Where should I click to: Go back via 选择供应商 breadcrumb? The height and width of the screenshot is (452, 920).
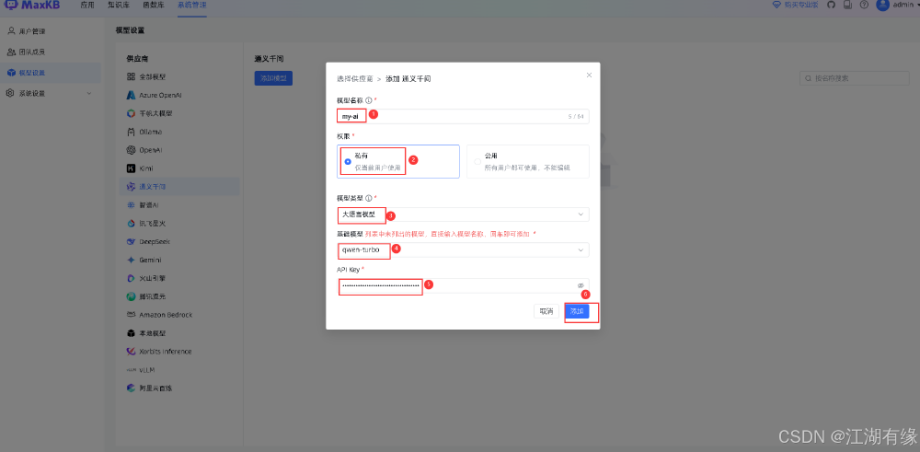[x=356, y=78]
